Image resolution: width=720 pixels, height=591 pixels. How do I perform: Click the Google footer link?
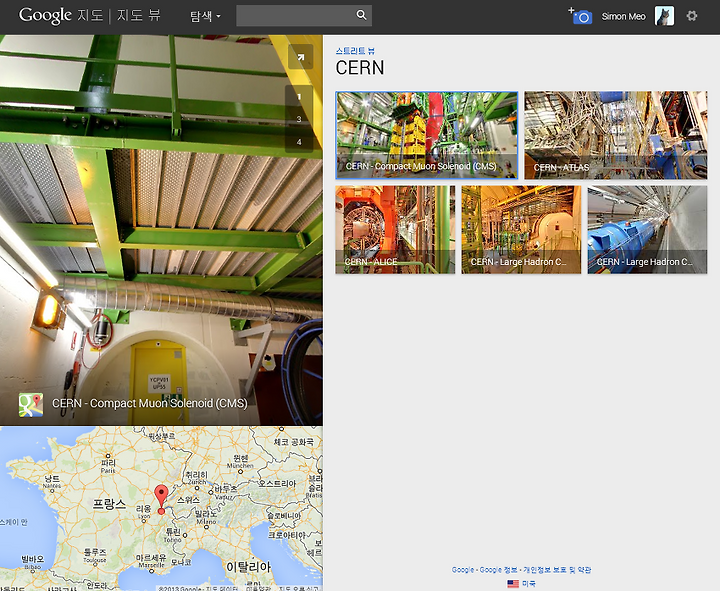[462, 570]
